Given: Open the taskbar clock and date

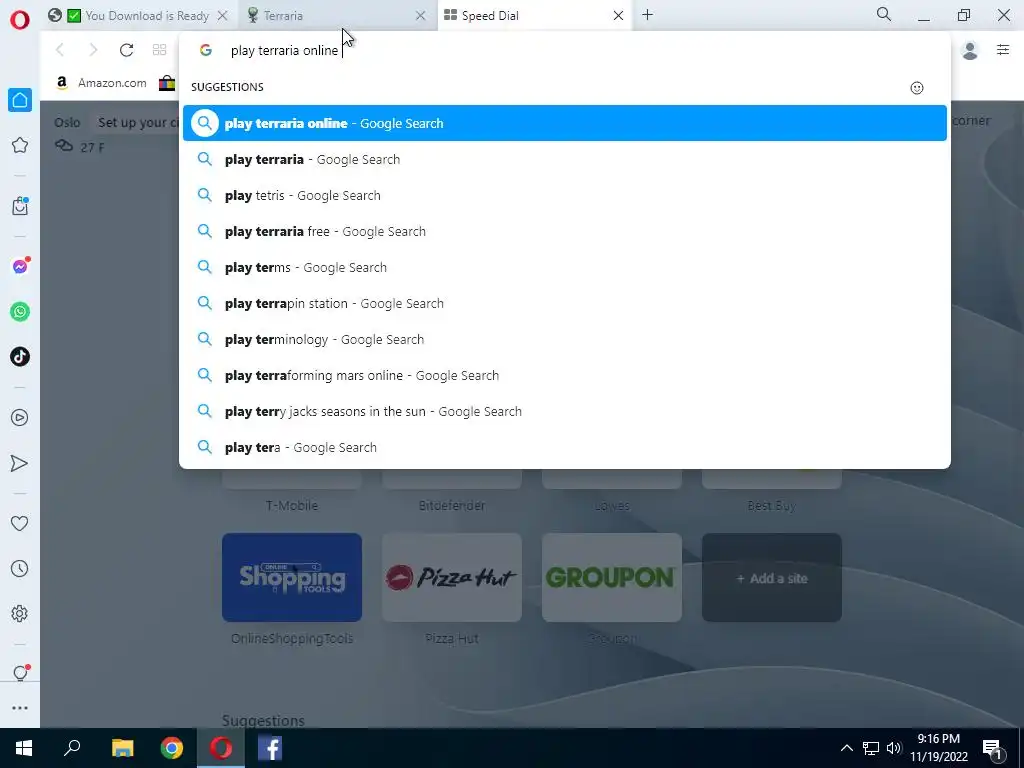Looking at the screenshot, I should [x=938, y=748].
